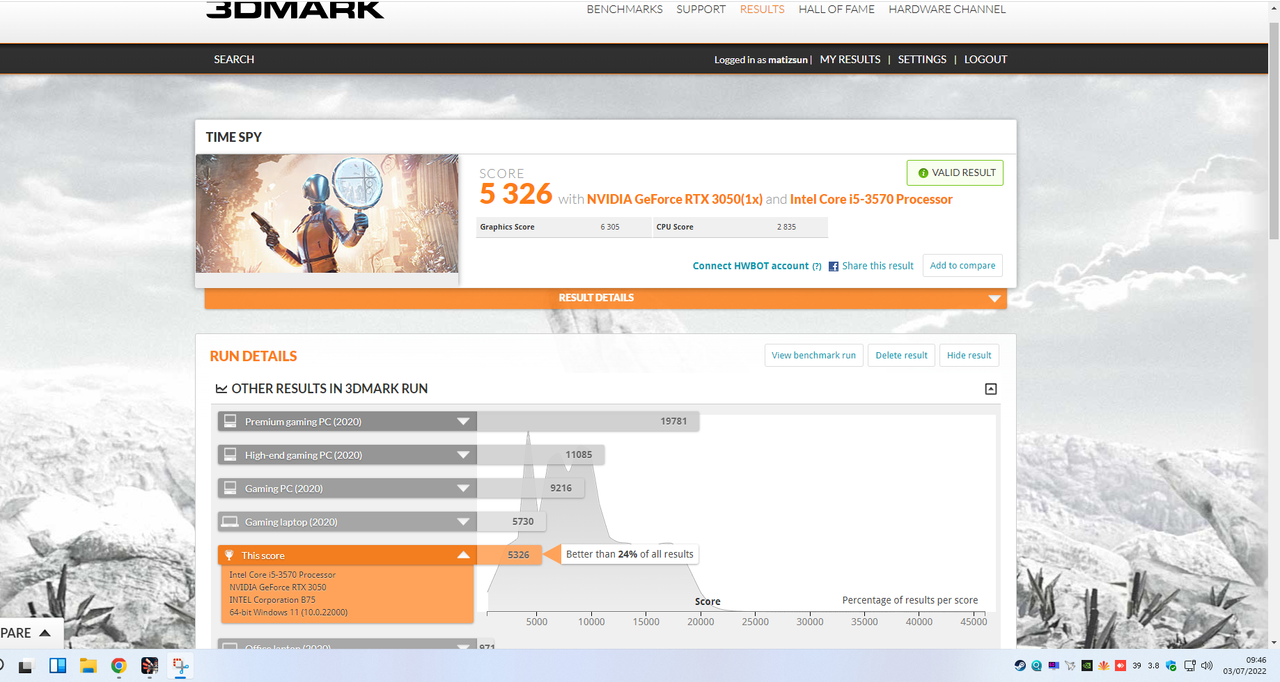
Task: Open the Support menu
Action: [701, 9]
